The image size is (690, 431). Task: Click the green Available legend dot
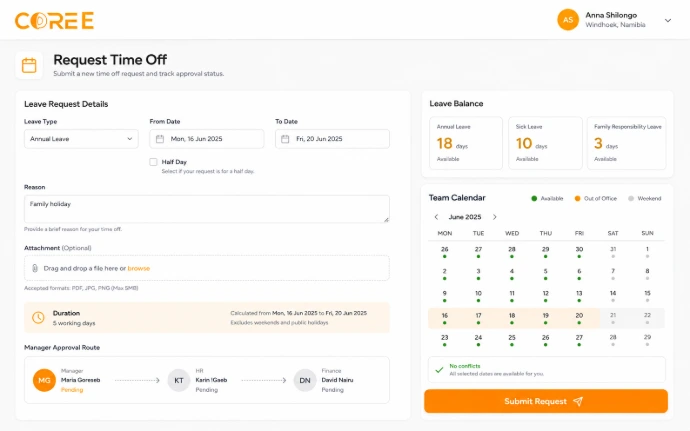(534, 199)
